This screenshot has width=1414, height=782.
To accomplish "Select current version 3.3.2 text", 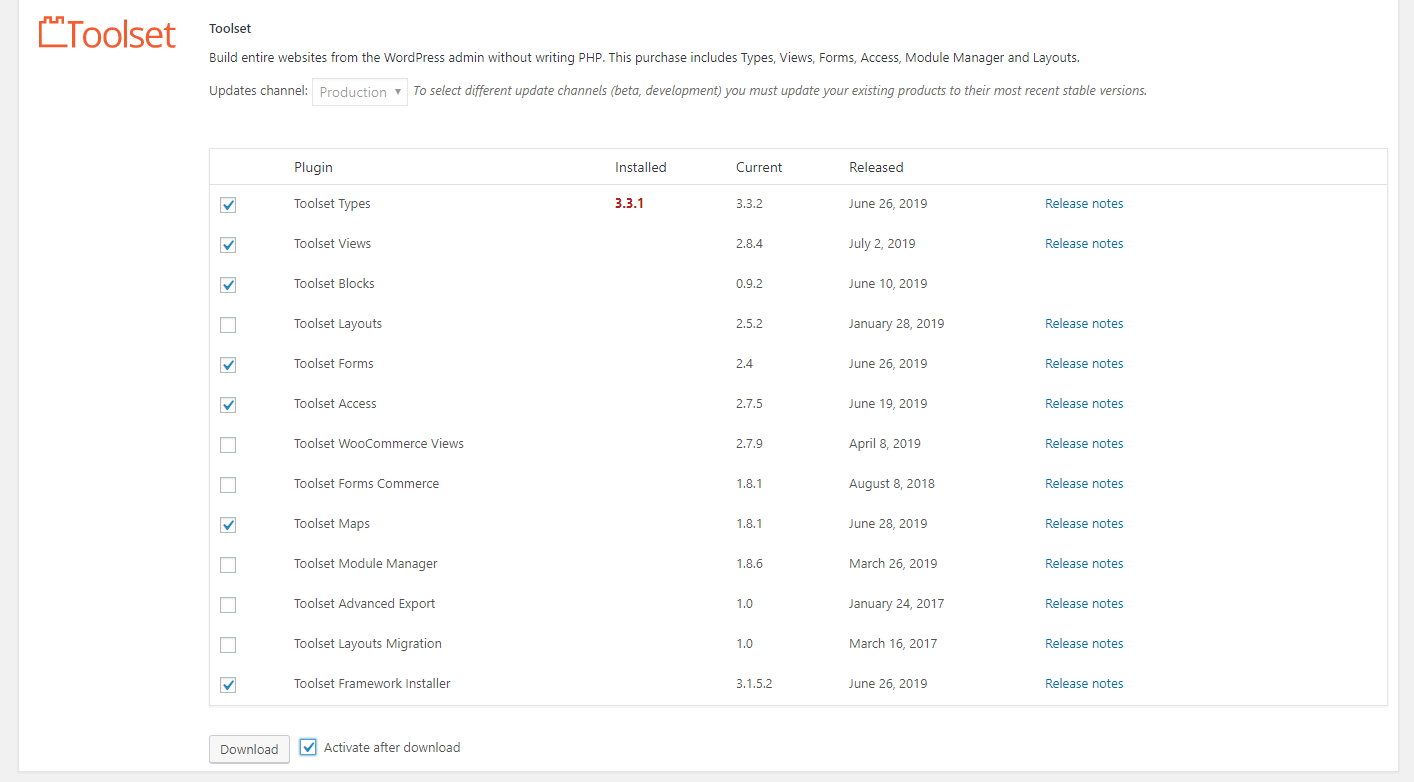I will point(750,204).
